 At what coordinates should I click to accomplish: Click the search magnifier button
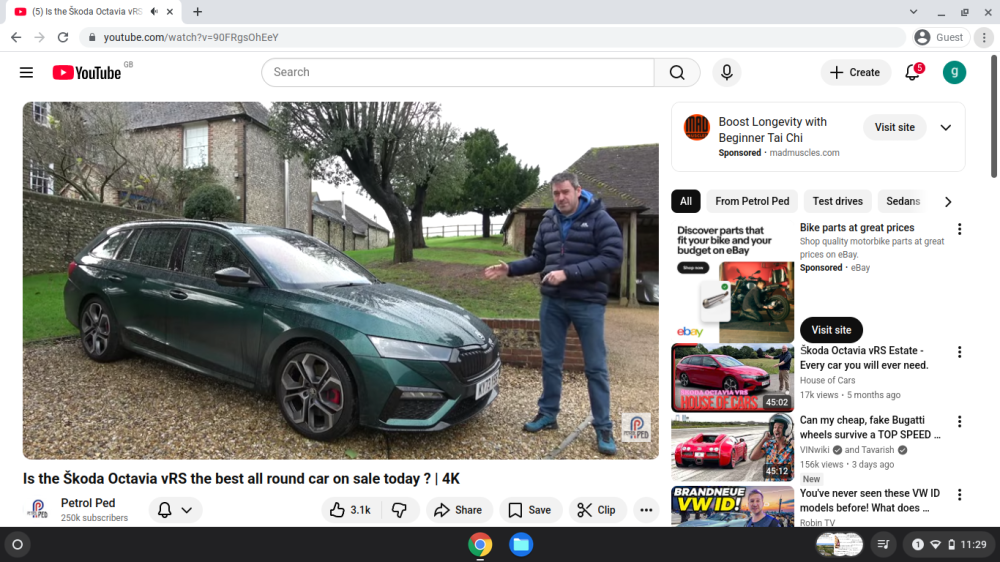tap(677, 73)
